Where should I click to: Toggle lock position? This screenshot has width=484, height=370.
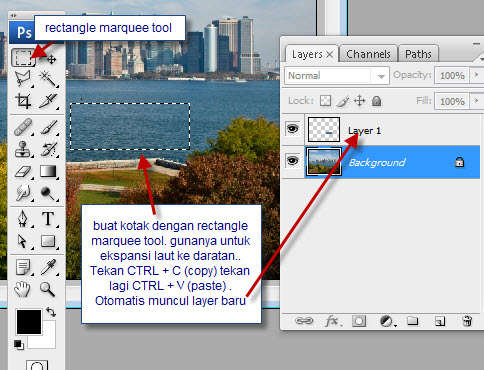[x=360, y=101]
